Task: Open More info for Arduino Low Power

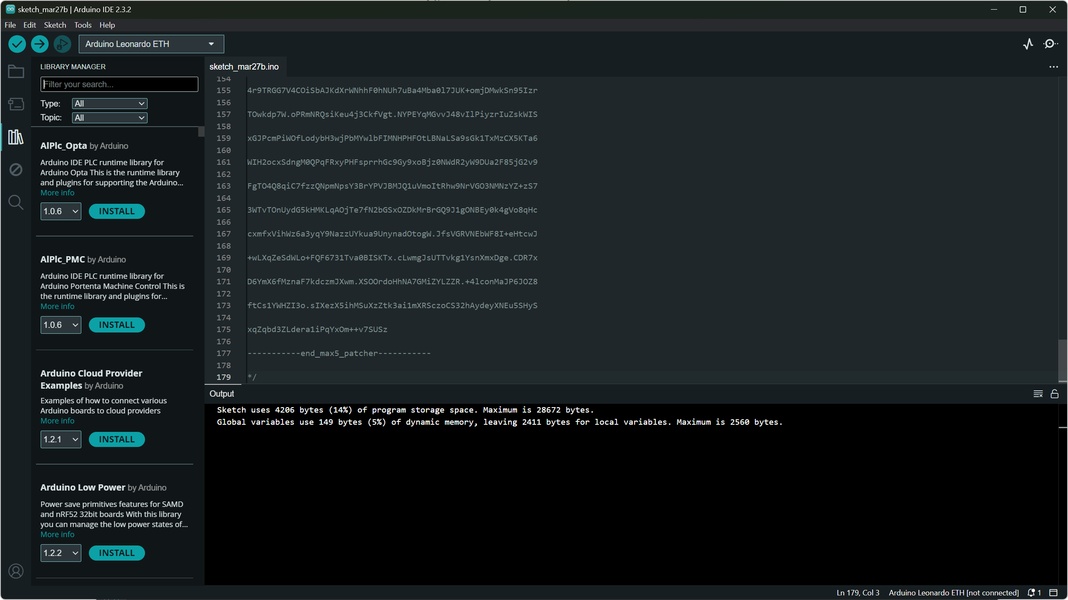Action: (x=57, y=535)
